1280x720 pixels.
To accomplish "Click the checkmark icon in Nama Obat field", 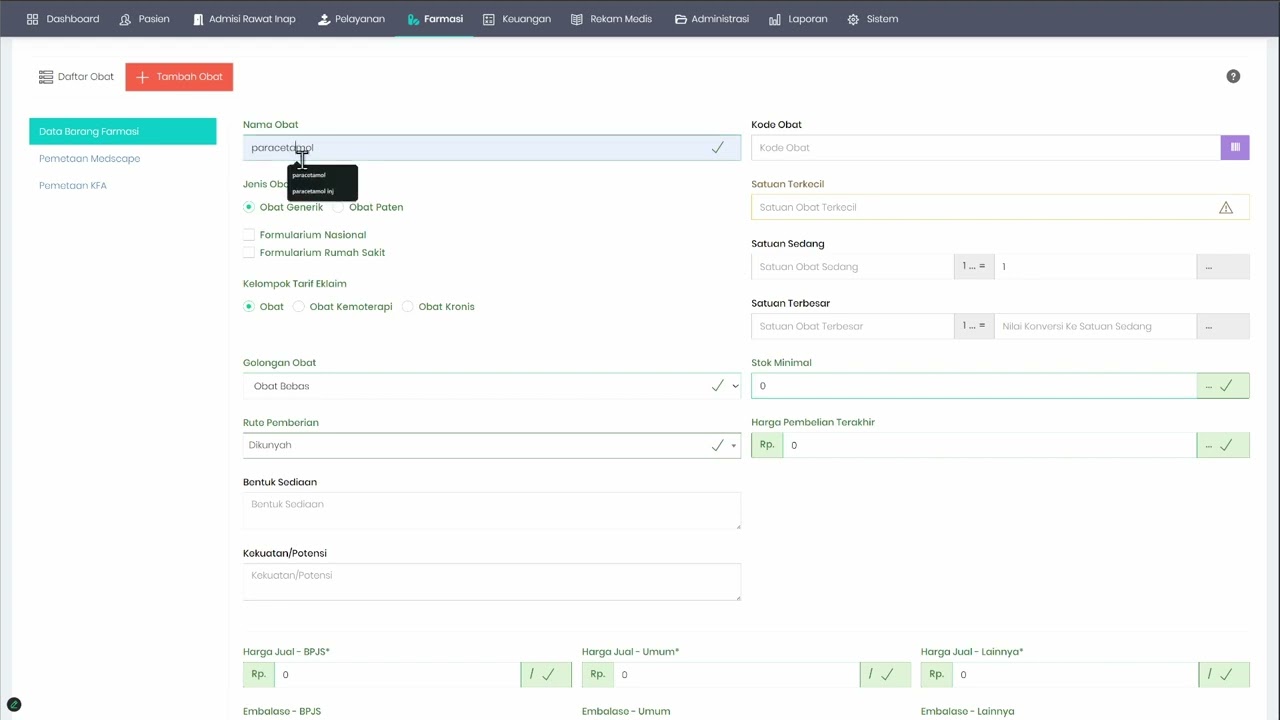I will [717, 147].
